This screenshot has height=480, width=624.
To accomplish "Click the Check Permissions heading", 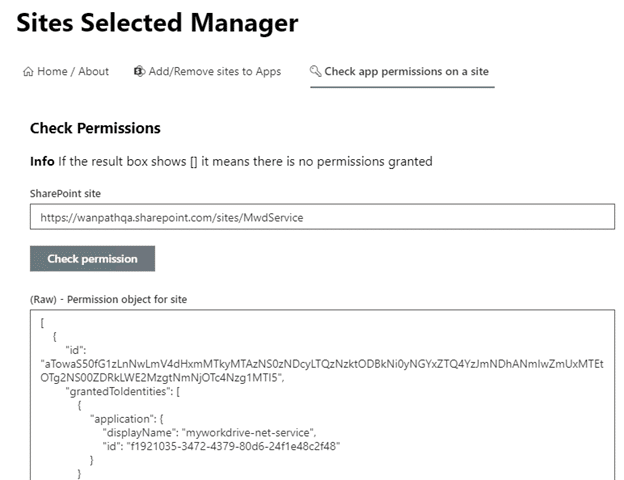I will click(x=95, y=128).
